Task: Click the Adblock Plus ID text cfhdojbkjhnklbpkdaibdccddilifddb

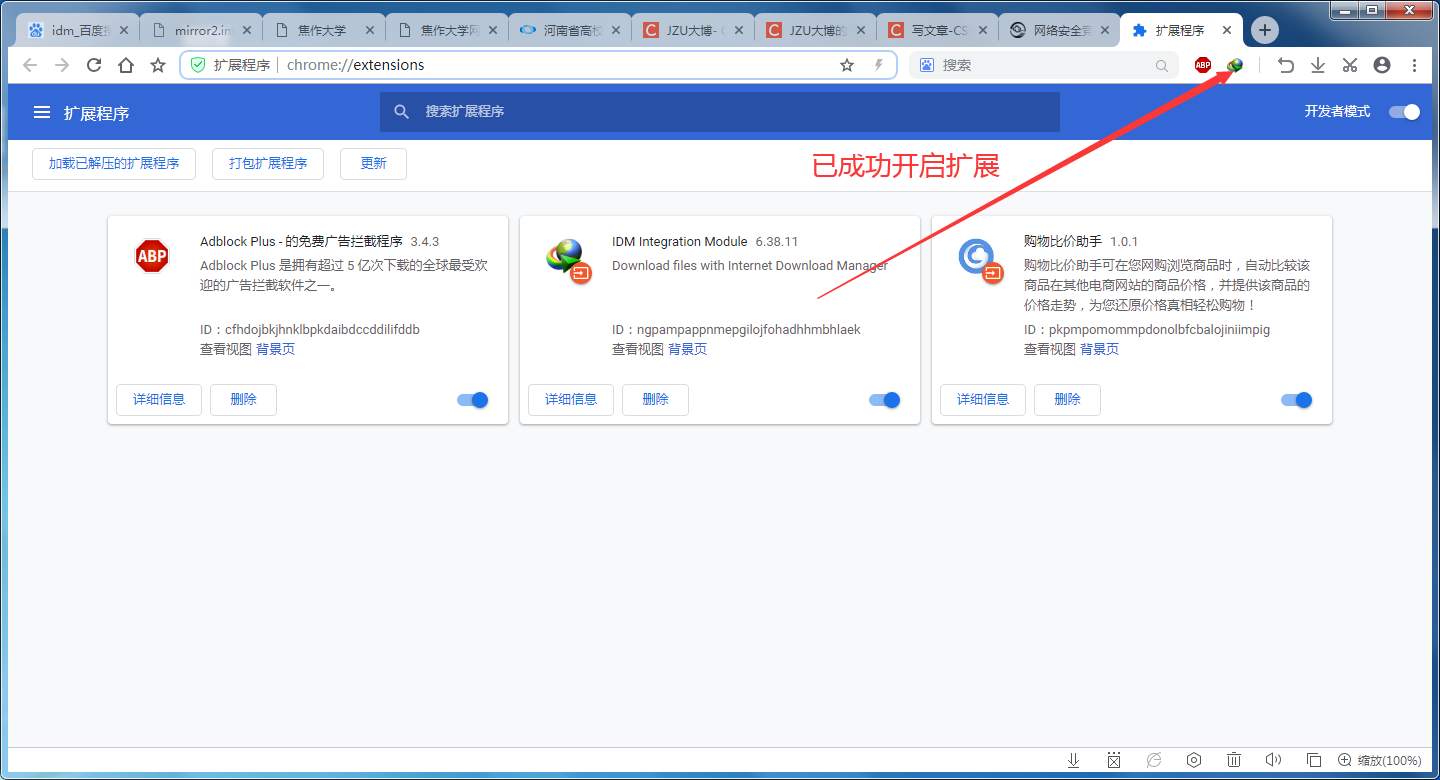Action: (x=322, y=329)
